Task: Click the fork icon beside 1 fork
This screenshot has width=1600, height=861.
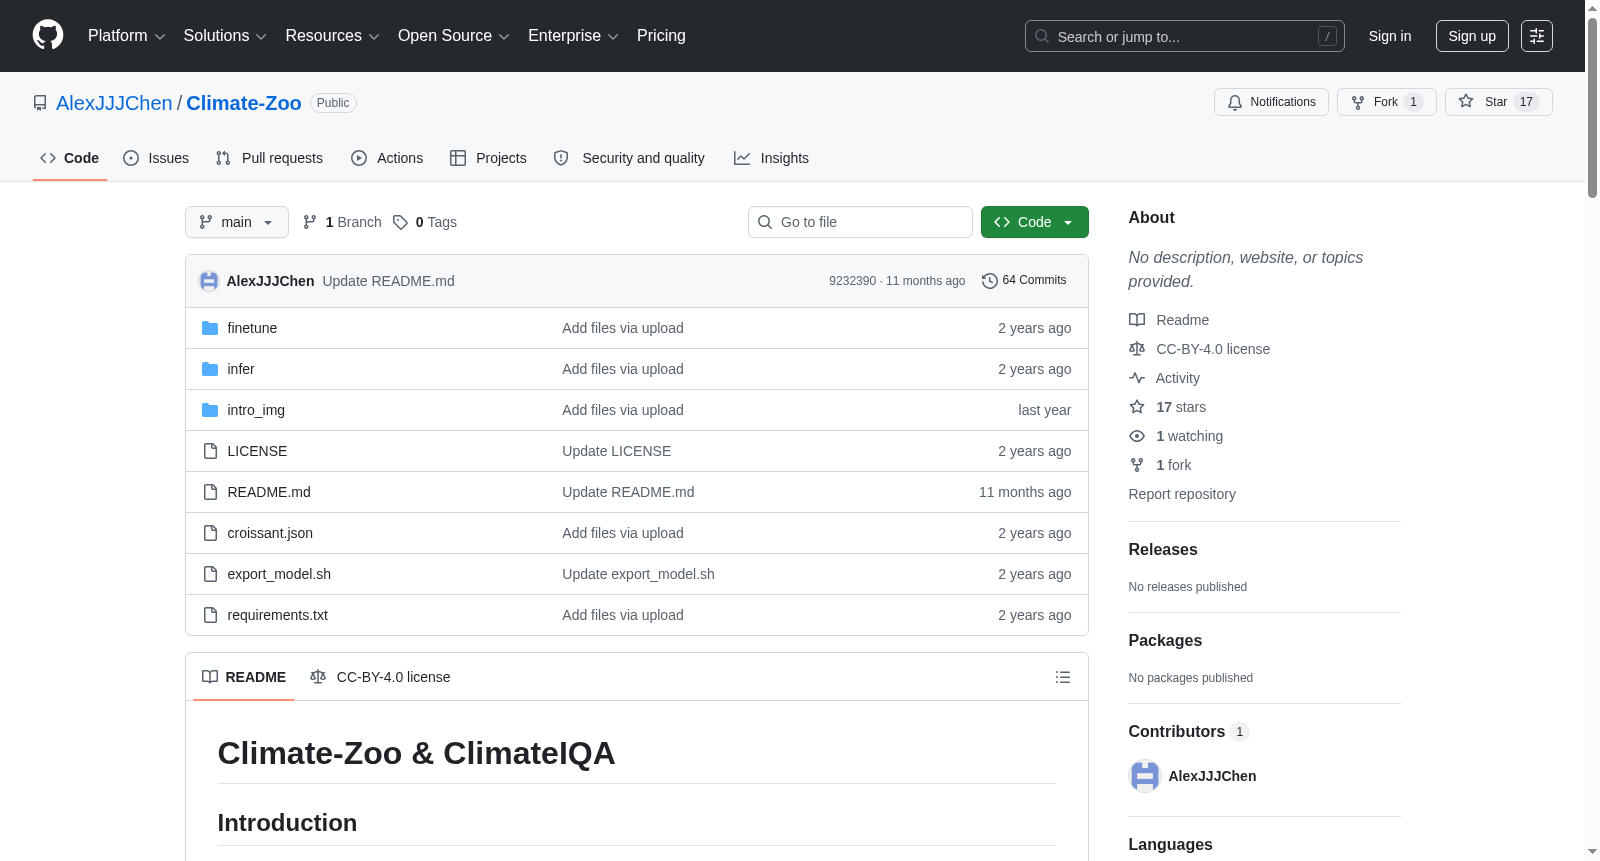Action: [1137, 465]
